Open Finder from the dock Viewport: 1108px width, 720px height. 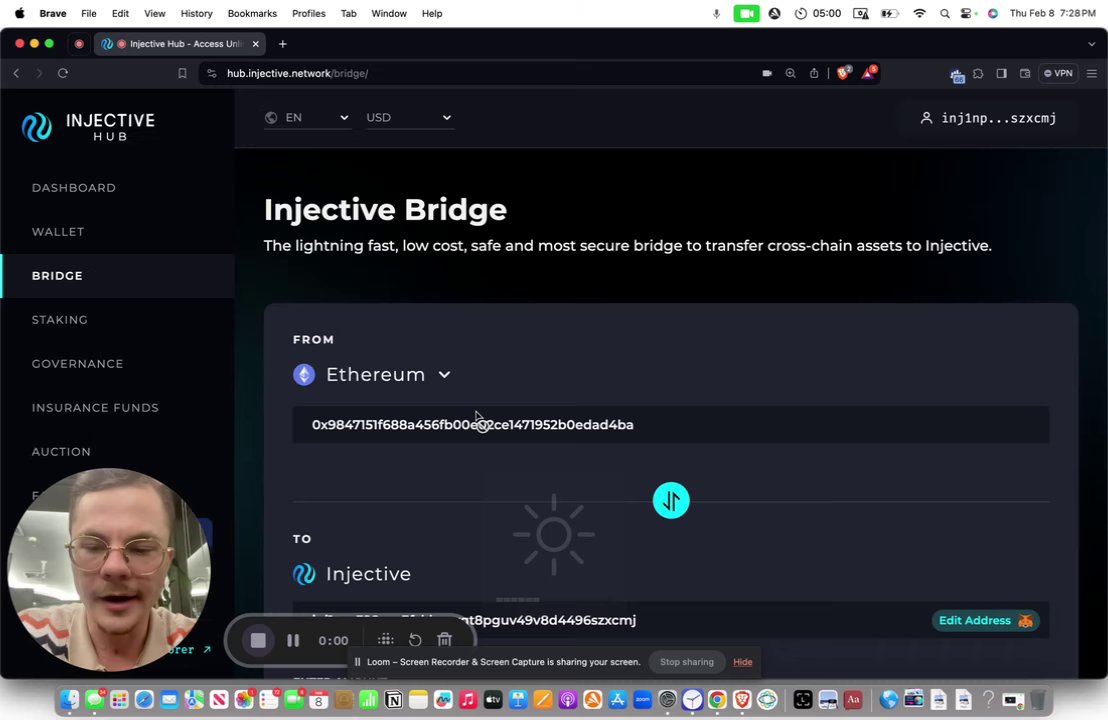(x=69, y=700)
